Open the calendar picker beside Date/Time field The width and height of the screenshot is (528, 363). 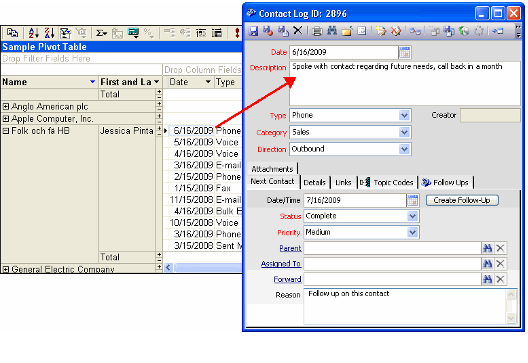413,200
